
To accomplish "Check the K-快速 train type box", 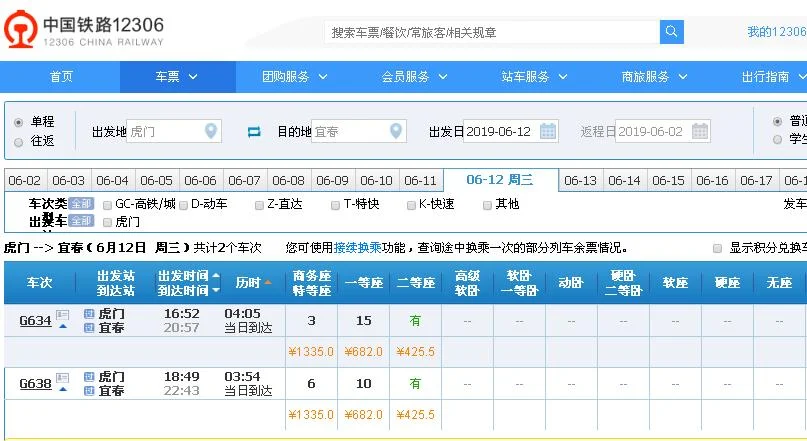I will coord(411,205).
